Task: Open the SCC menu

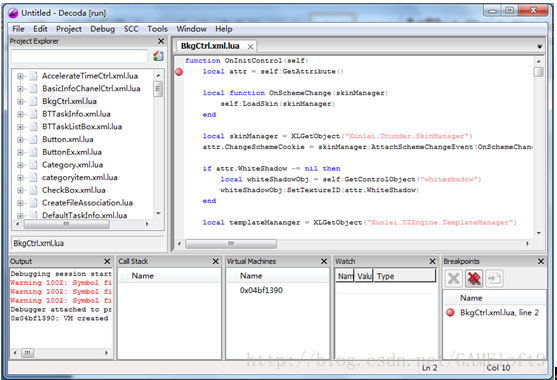Action: tap(131, 29)
